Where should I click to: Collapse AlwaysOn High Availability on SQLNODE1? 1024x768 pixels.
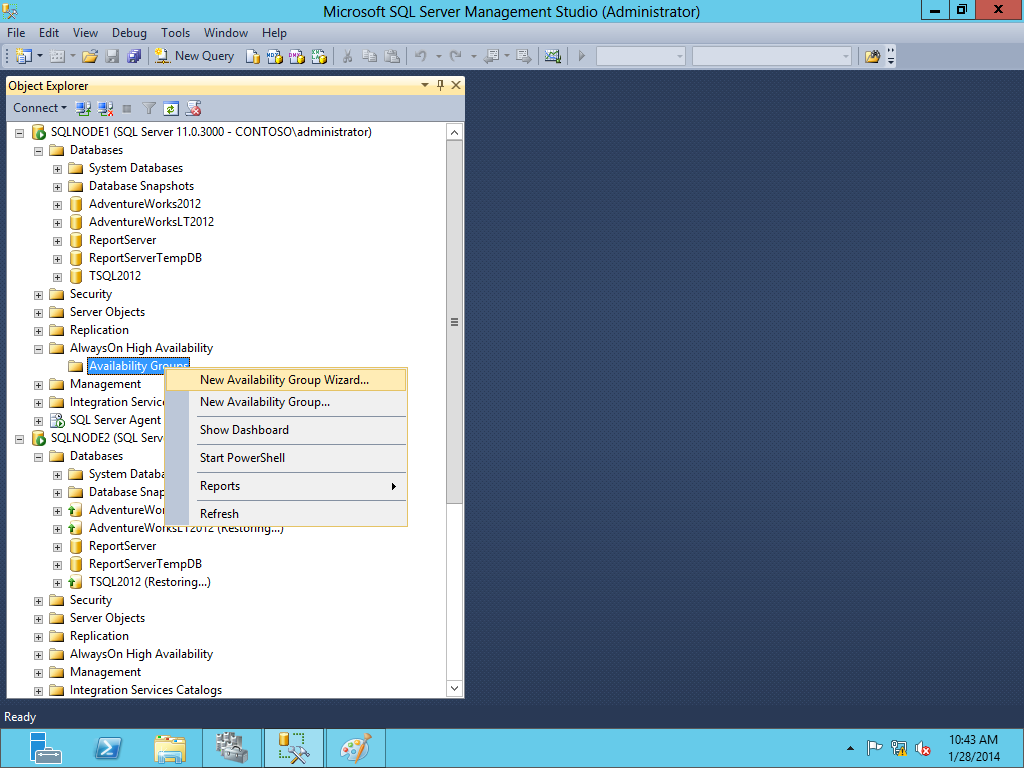point(39,349)
